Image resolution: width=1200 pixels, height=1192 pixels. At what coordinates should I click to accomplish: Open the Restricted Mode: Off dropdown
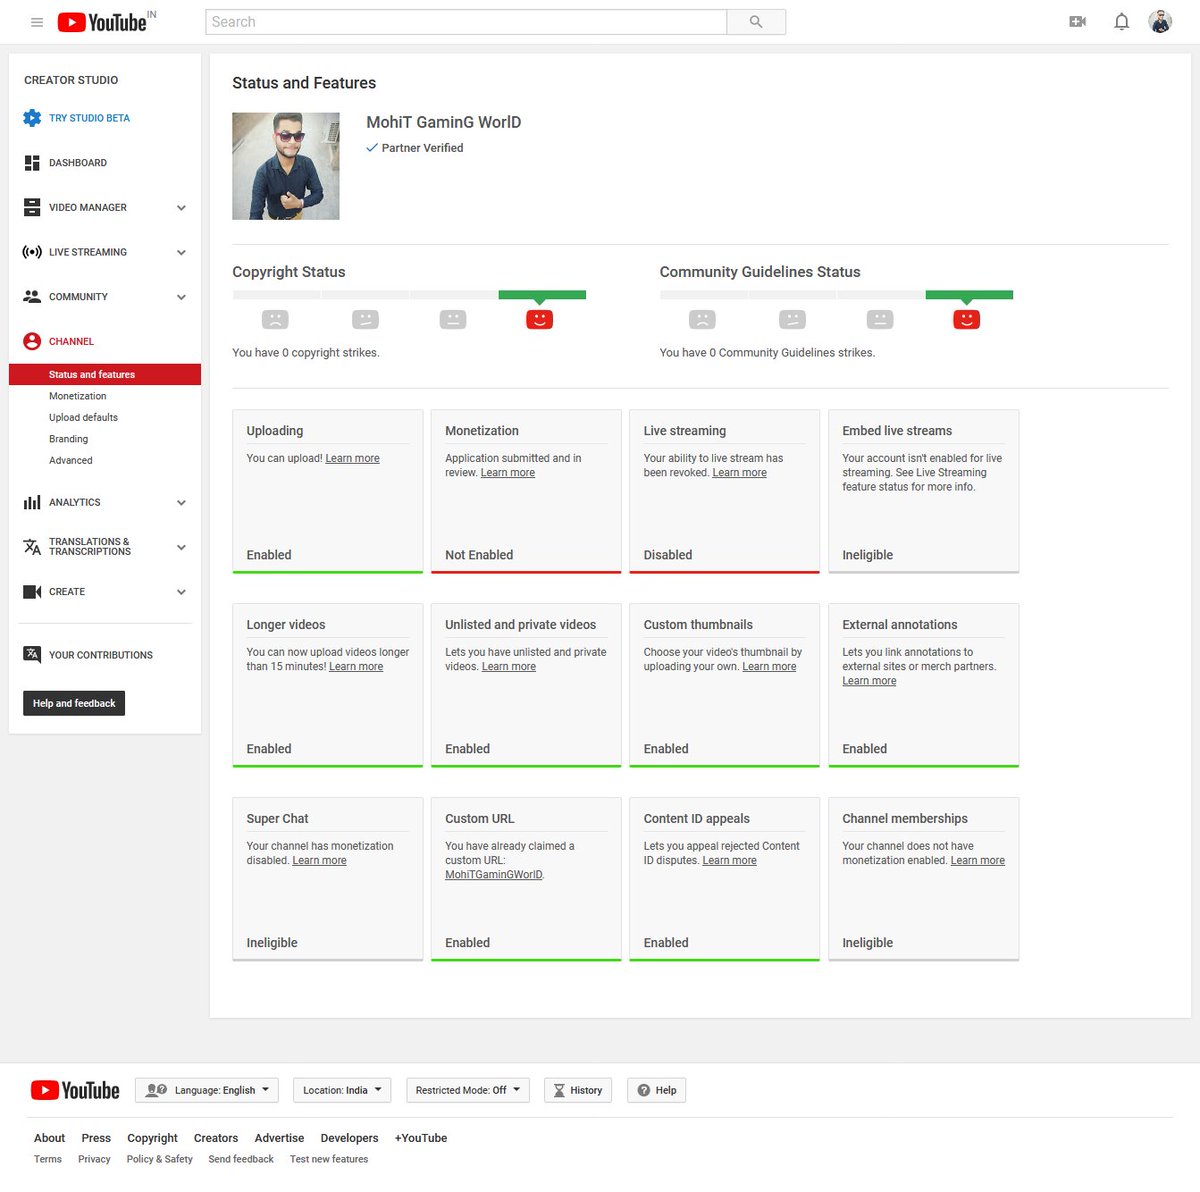[468, 1091]
